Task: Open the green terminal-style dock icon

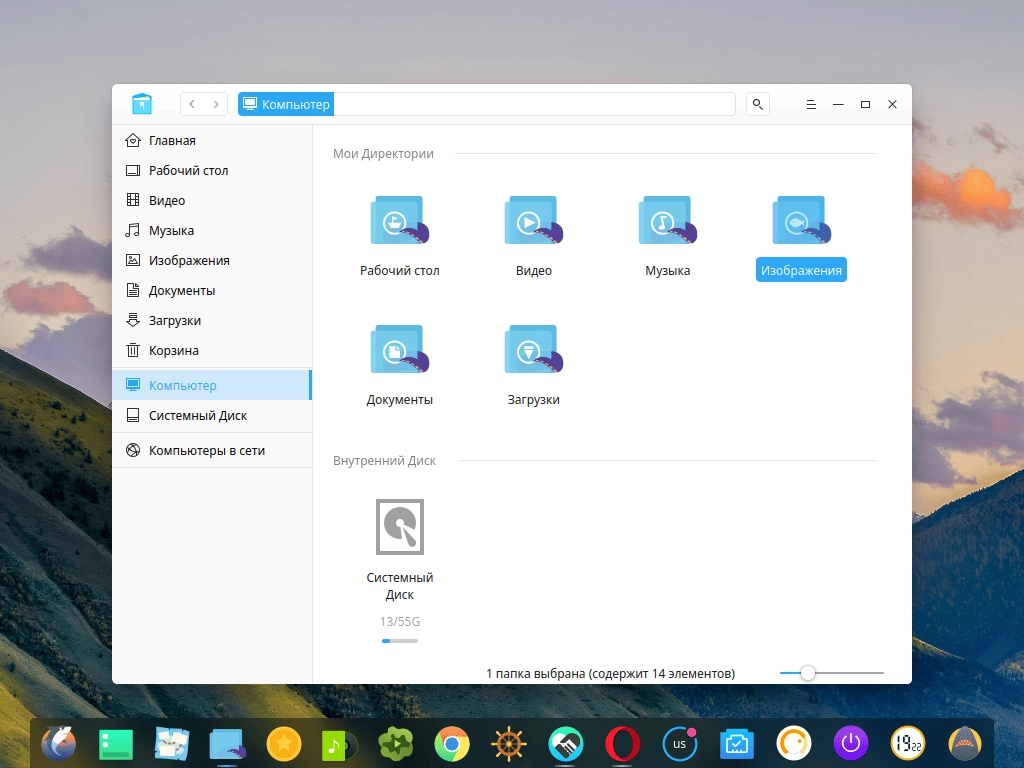Action: (x=116, y=744)
